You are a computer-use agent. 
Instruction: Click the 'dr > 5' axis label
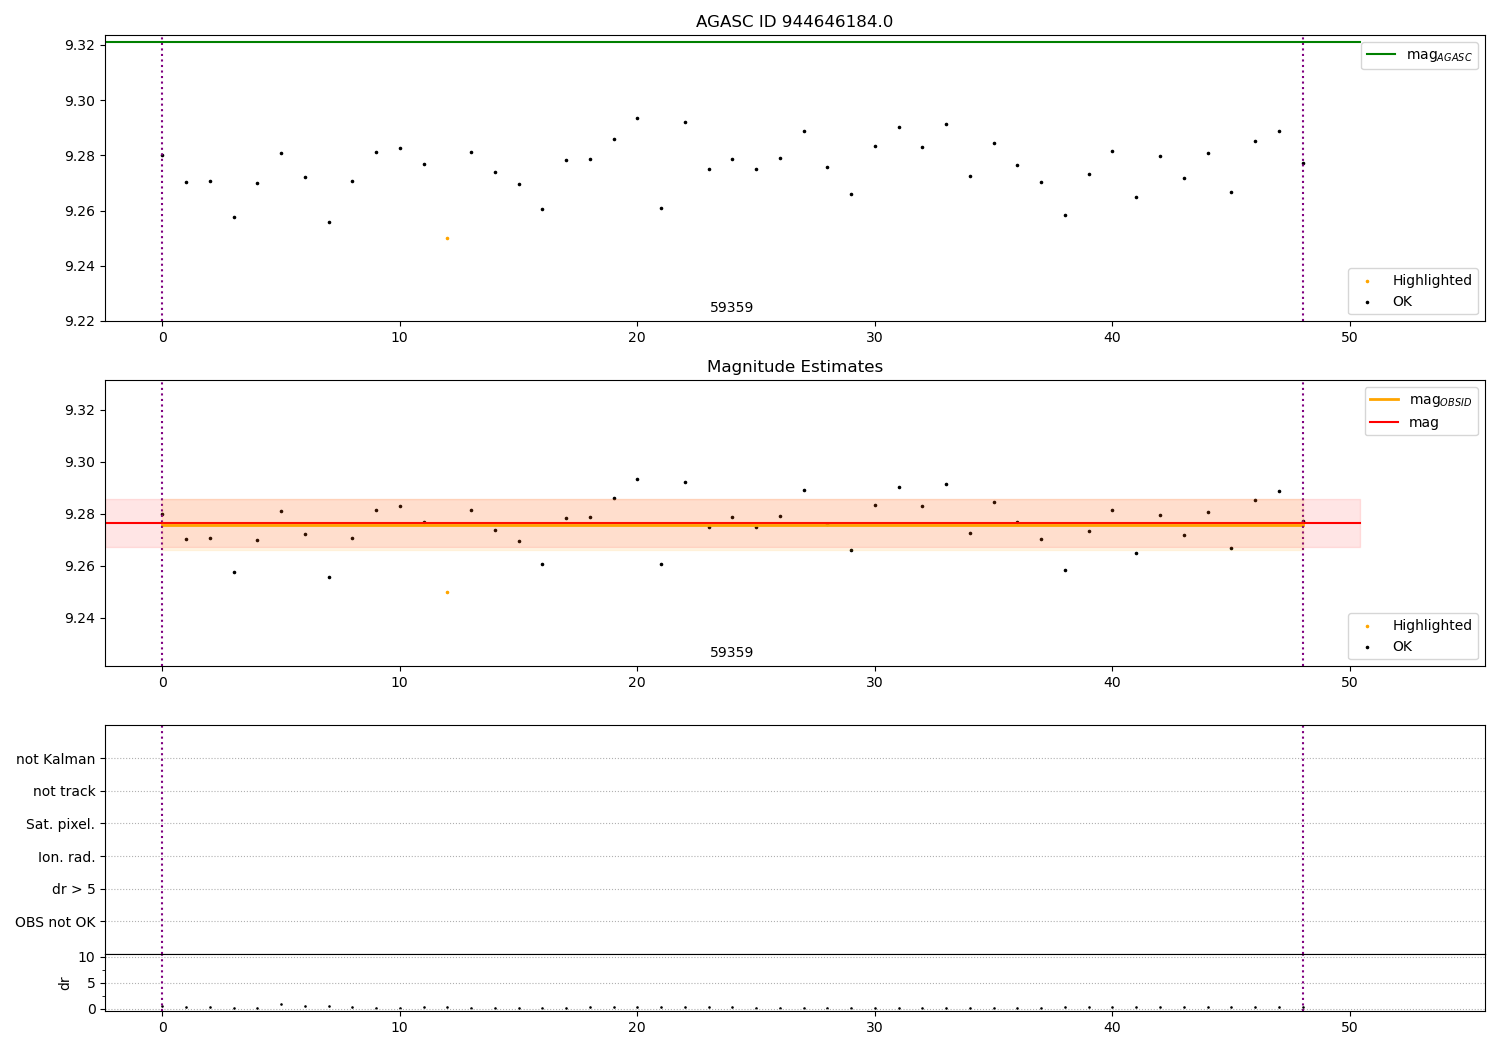point(74,890)
